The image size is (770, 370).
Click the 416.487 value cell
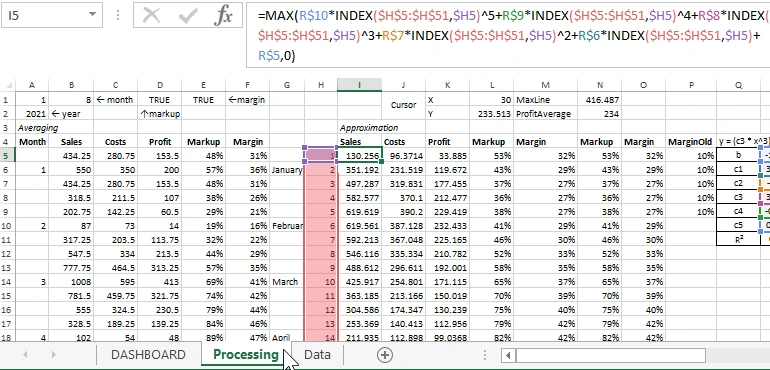(x=599, y=100)
